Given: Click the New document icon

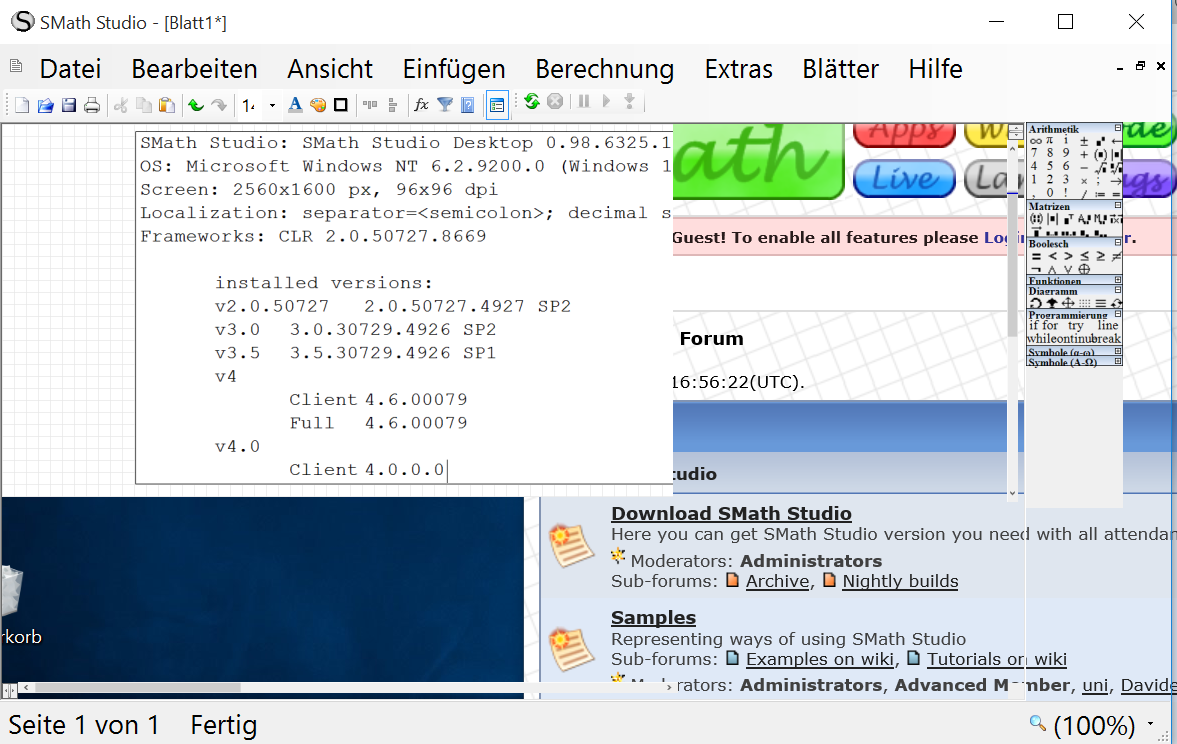Looking at the screenshot, I should coord(21,105).
